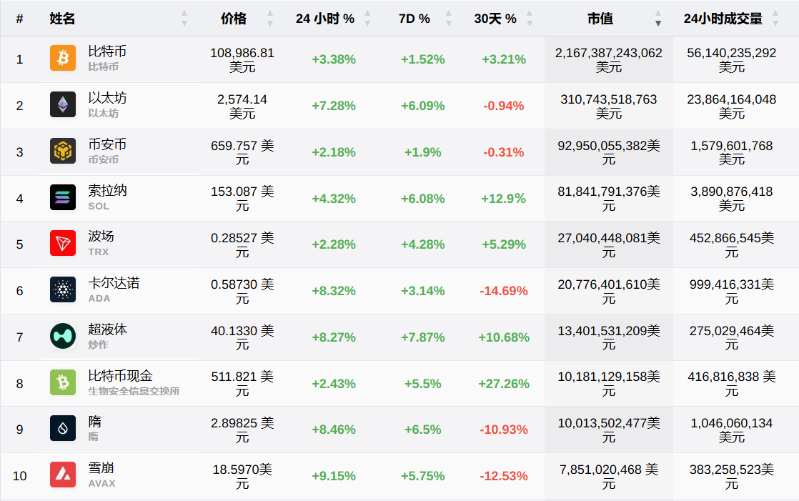The width and height of the screenshot is (799, 501).
Task: Click the Sui water drop icon
Action: 63,428
